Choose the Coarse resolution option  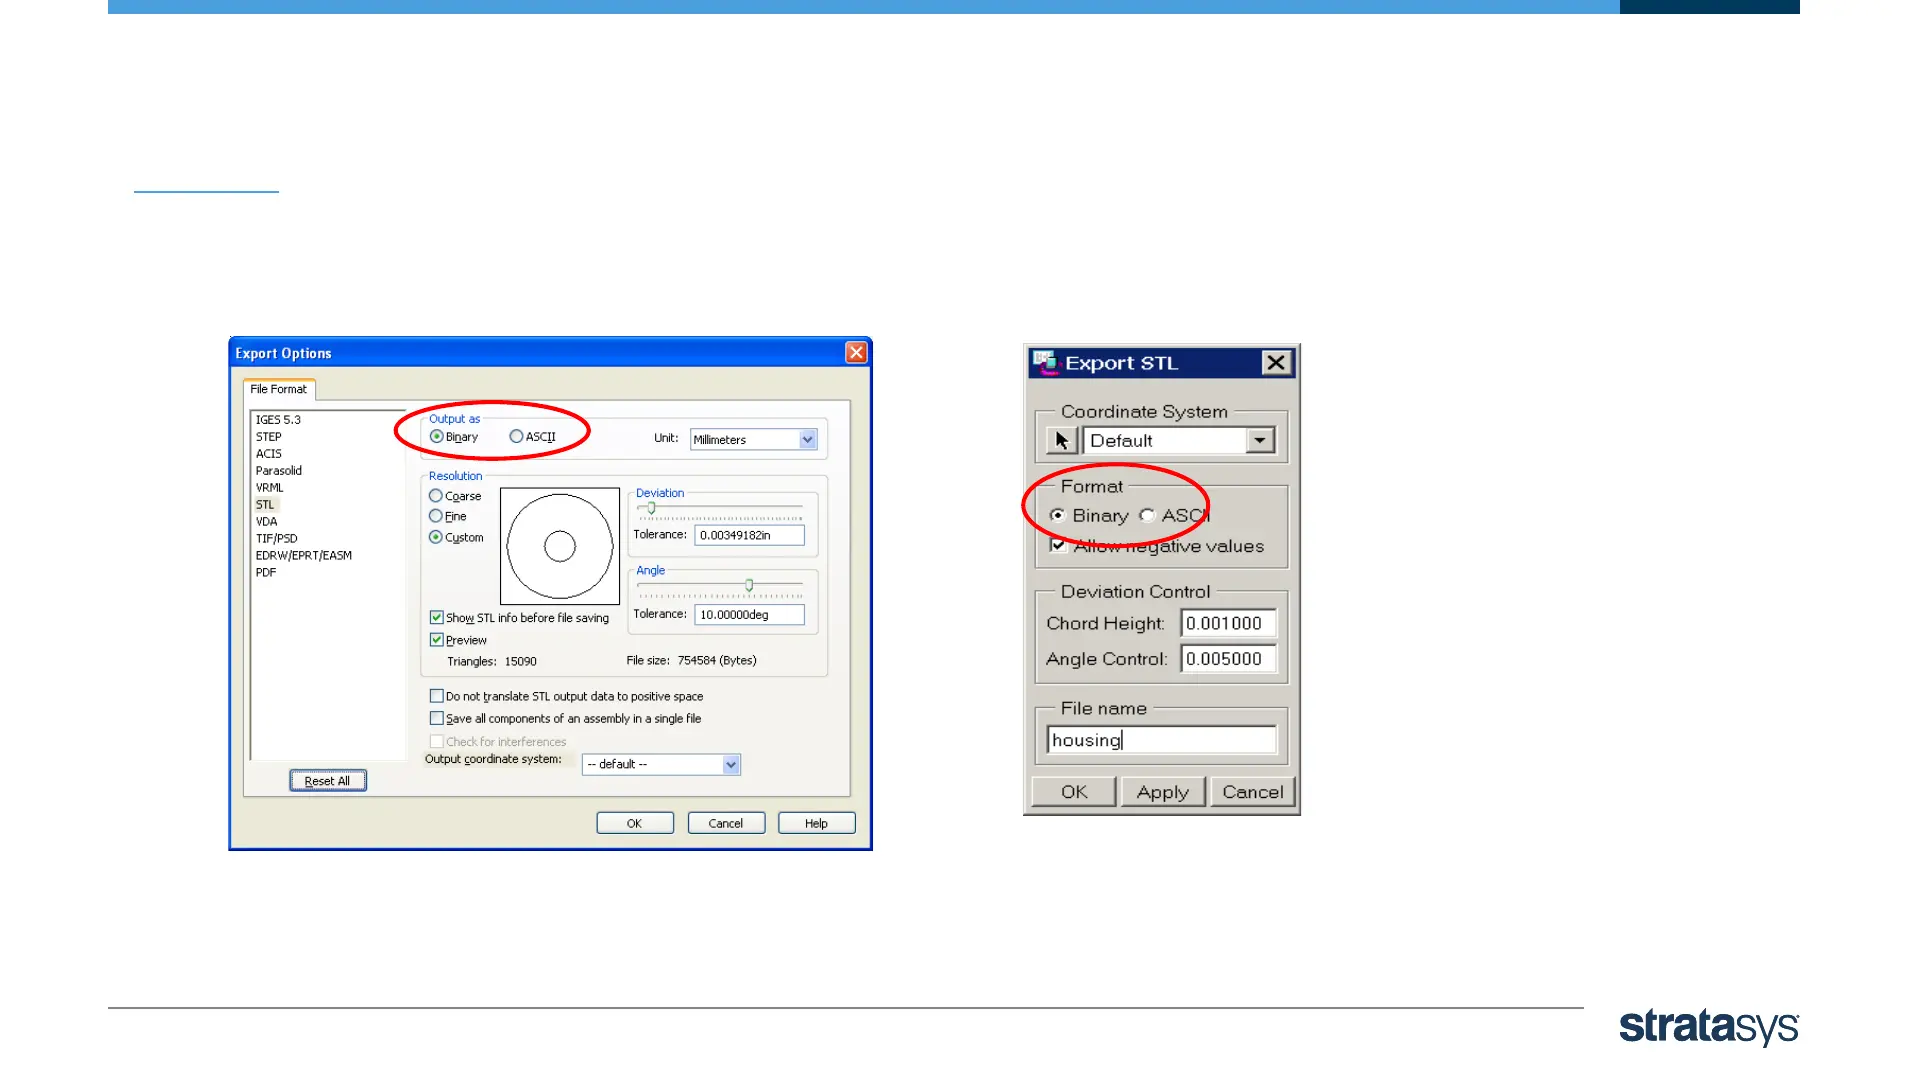tap(436, 496)
